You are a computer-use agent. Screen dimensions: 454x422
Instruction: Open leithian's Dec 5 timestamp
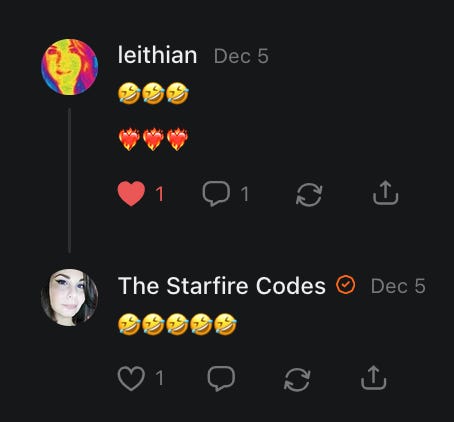[241, 56]
